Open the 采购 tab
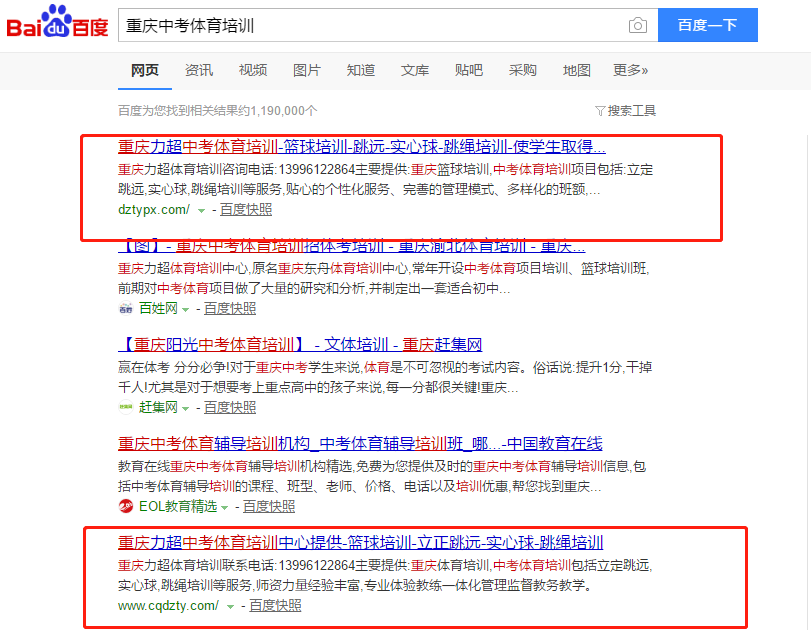This screenshot has height=630, width=811. [522, 70]
